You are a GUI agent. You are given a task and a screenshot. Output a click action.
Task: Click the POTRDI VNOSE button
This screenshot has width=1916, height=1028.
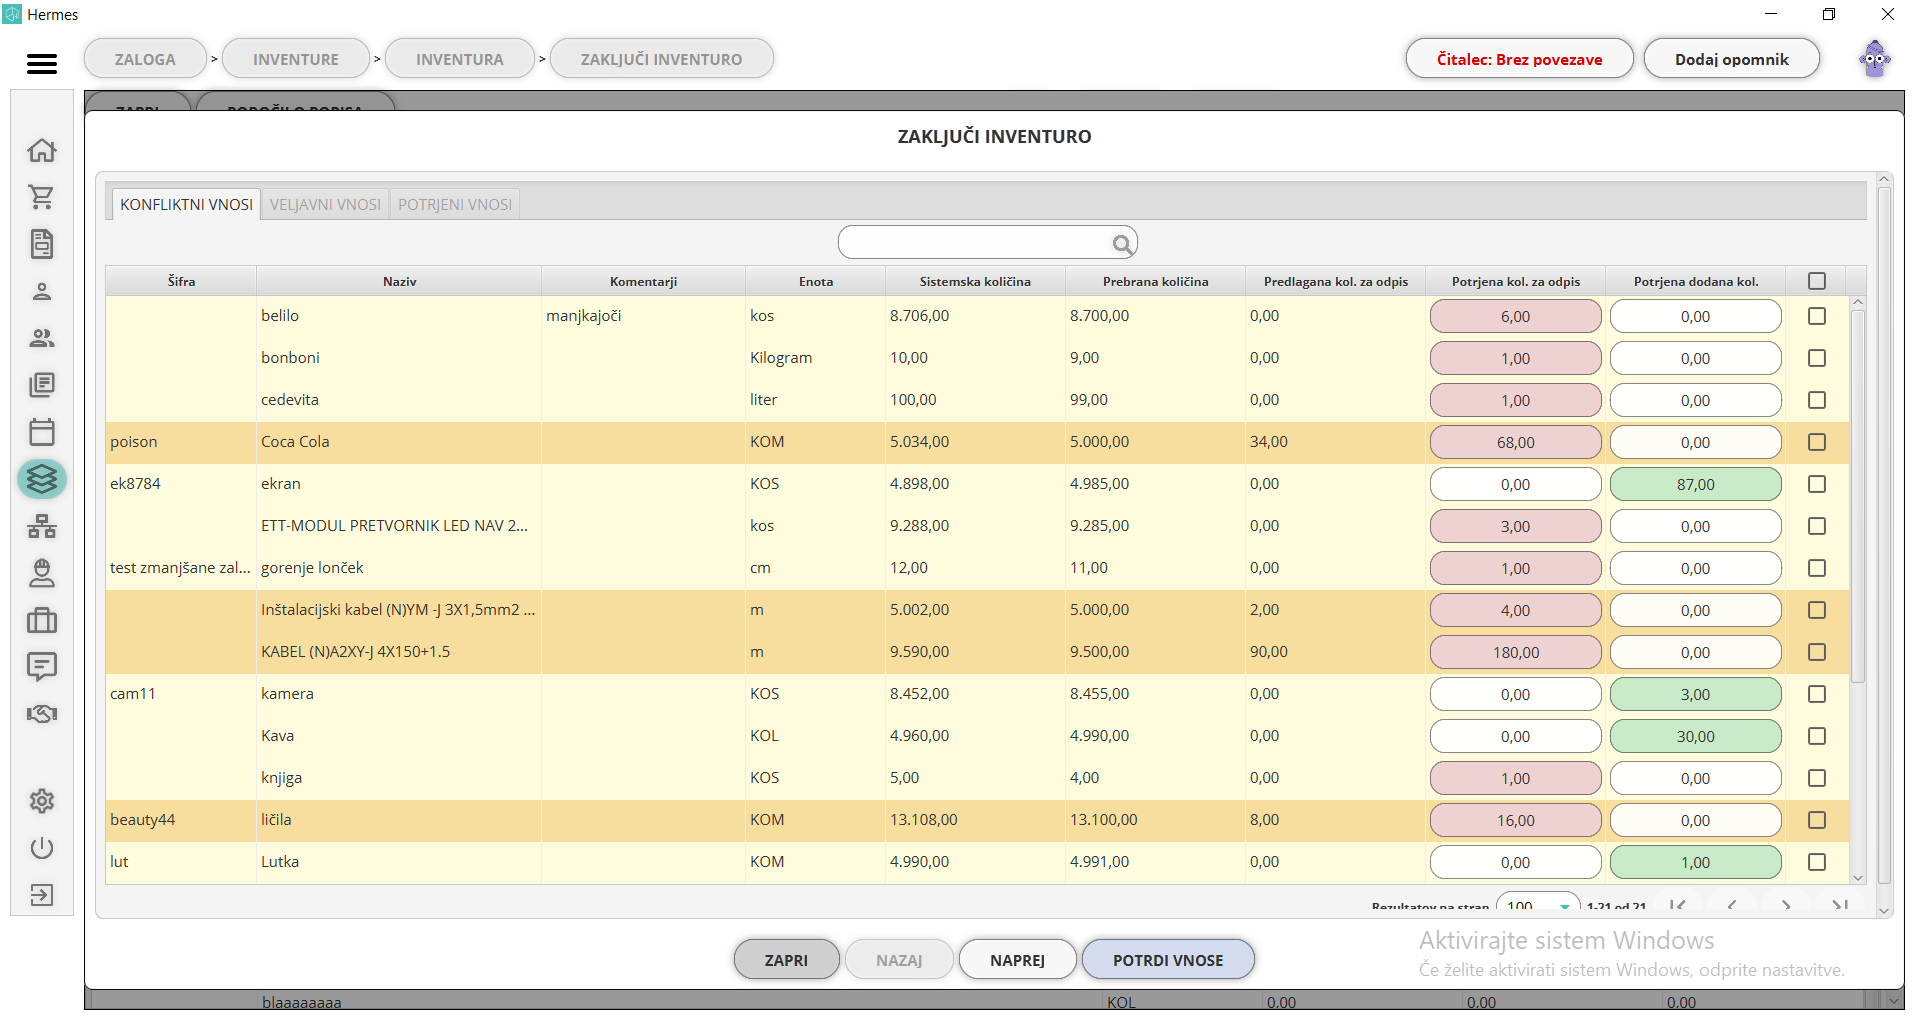1168,960
